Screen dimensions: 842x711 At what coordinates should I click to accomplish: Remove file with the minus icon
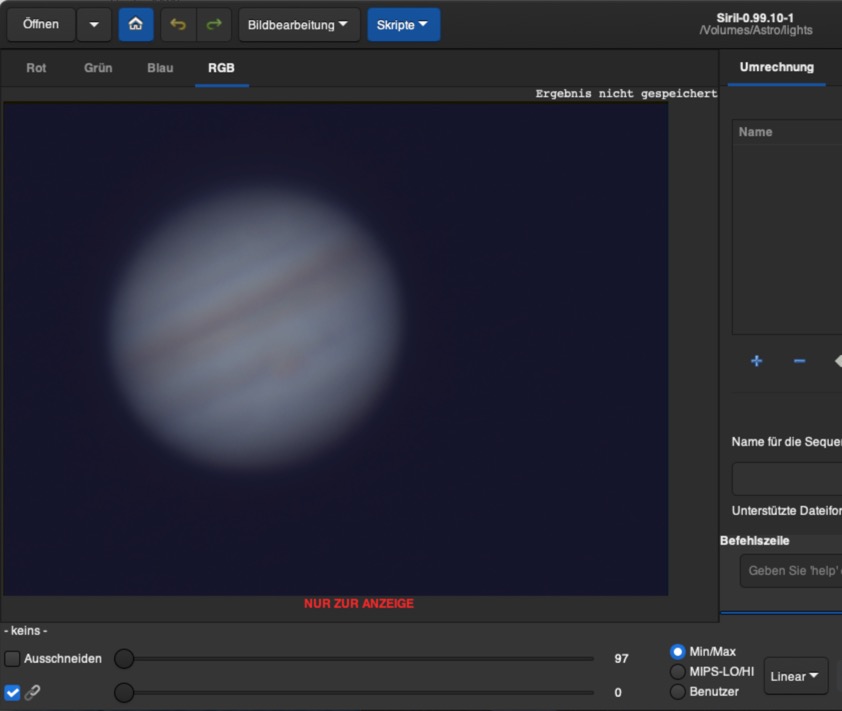[799, 361]
